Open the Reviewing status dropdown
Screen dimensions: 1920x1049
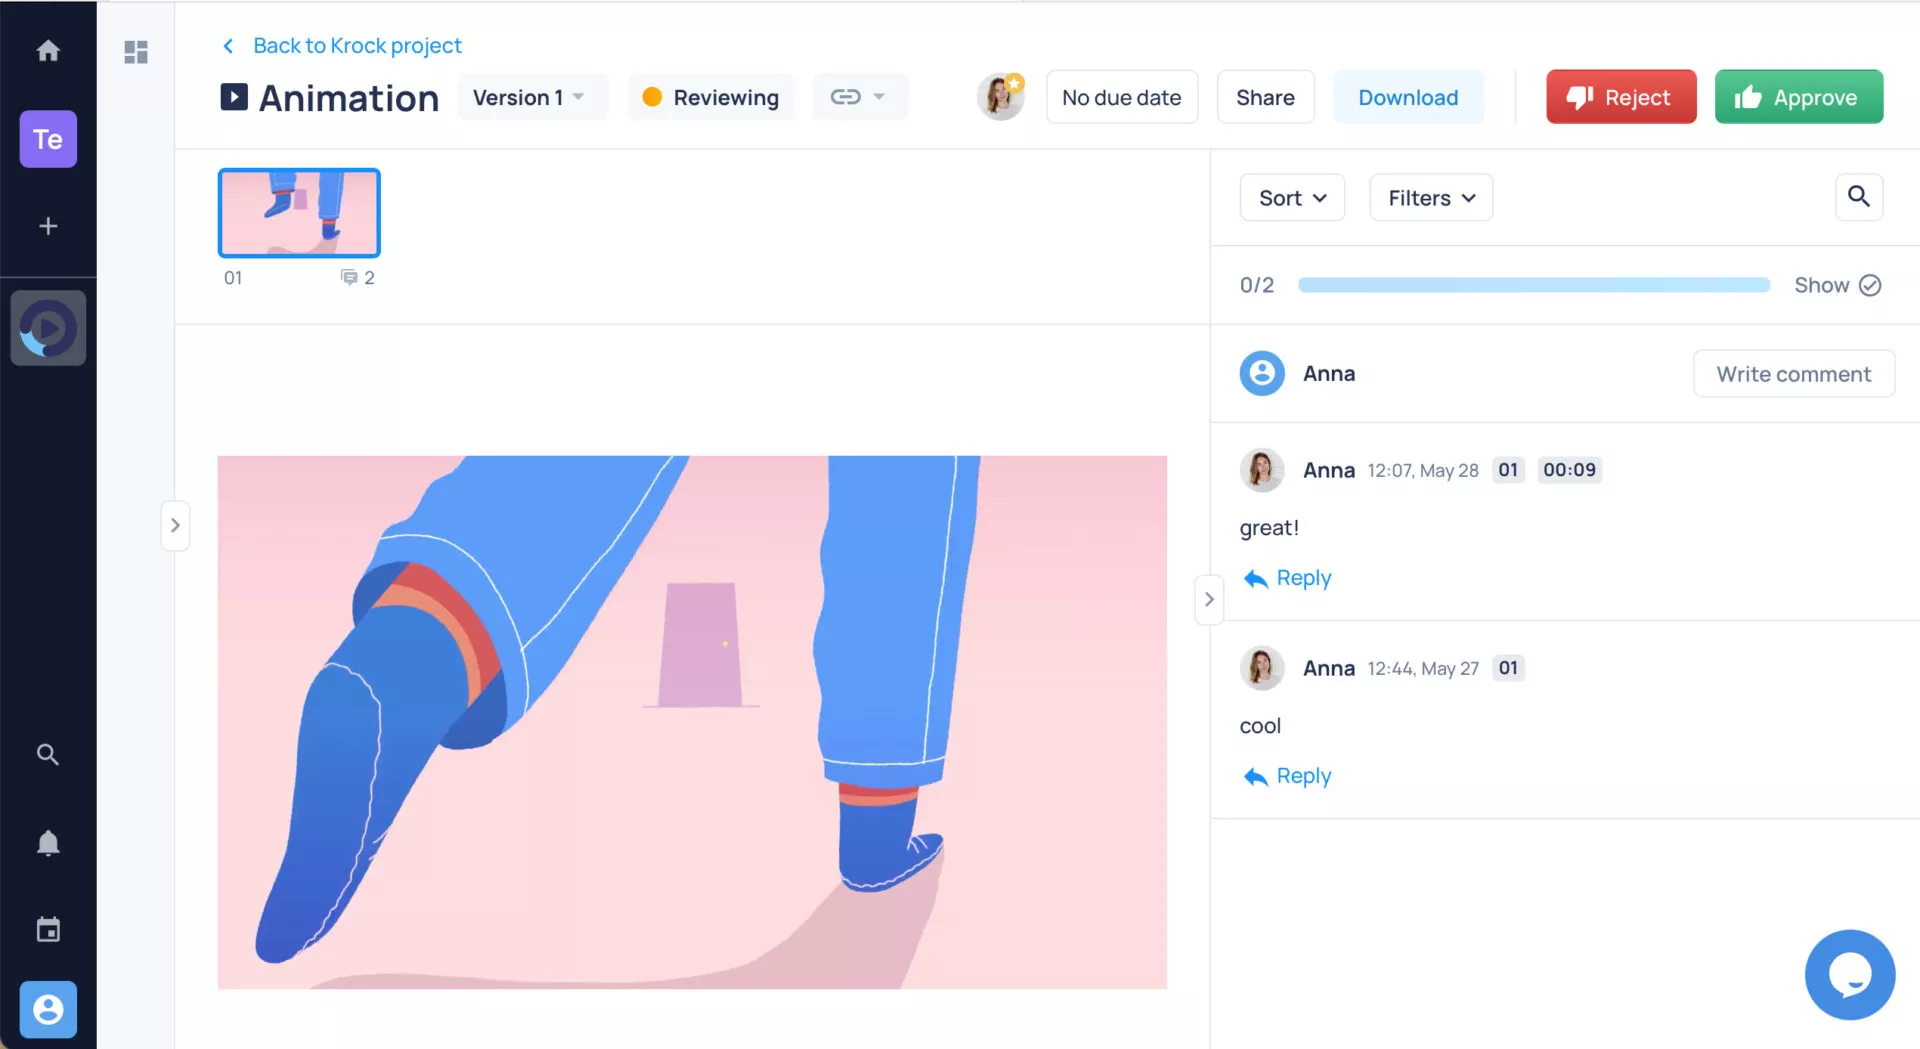[x=711, y=97]
